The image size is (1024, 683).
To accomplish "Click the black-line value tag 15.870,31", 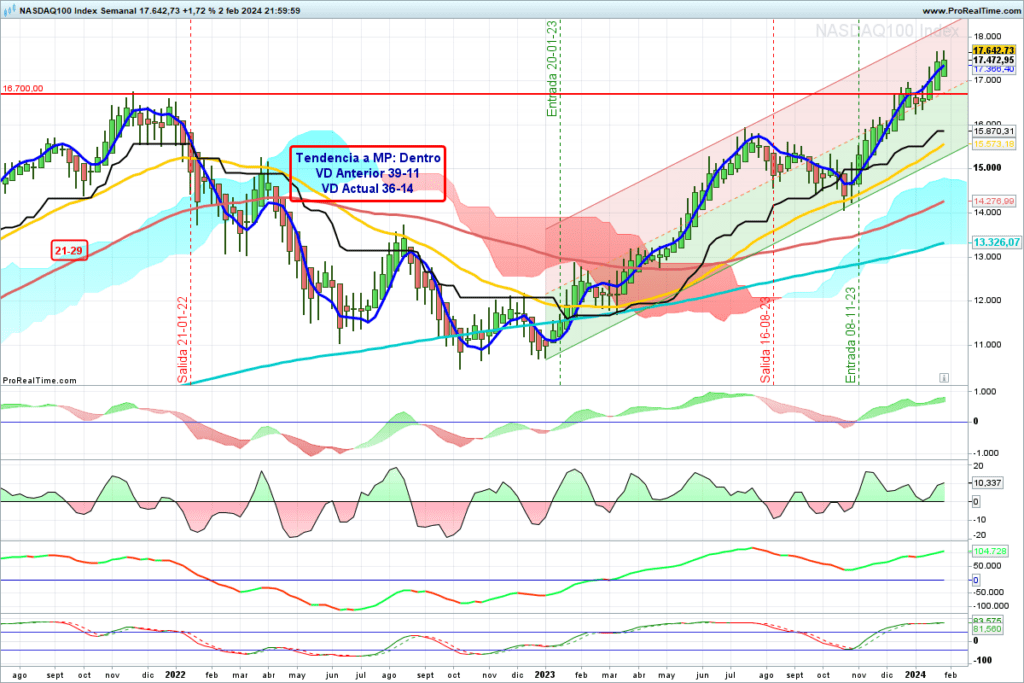I will point(993,131).
